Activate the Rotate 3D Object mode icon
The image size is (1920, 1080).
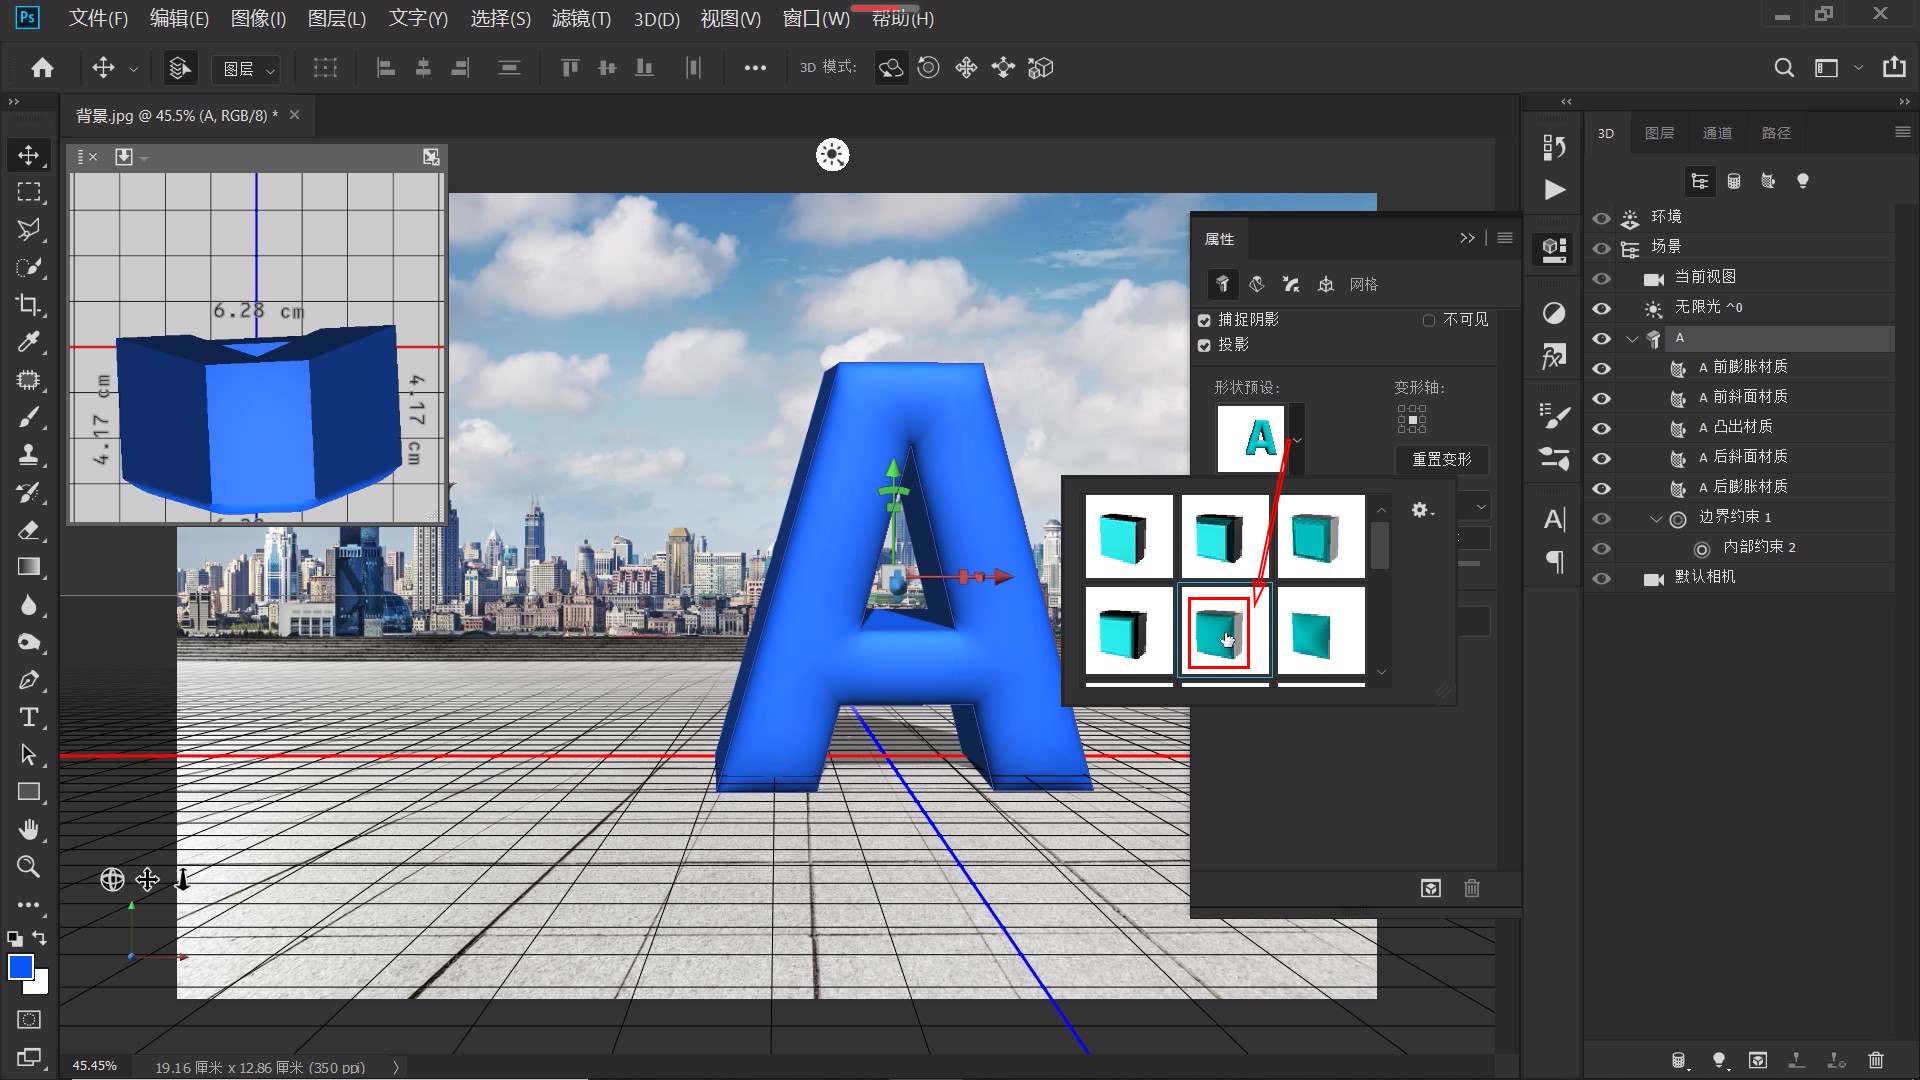[890, 68]
